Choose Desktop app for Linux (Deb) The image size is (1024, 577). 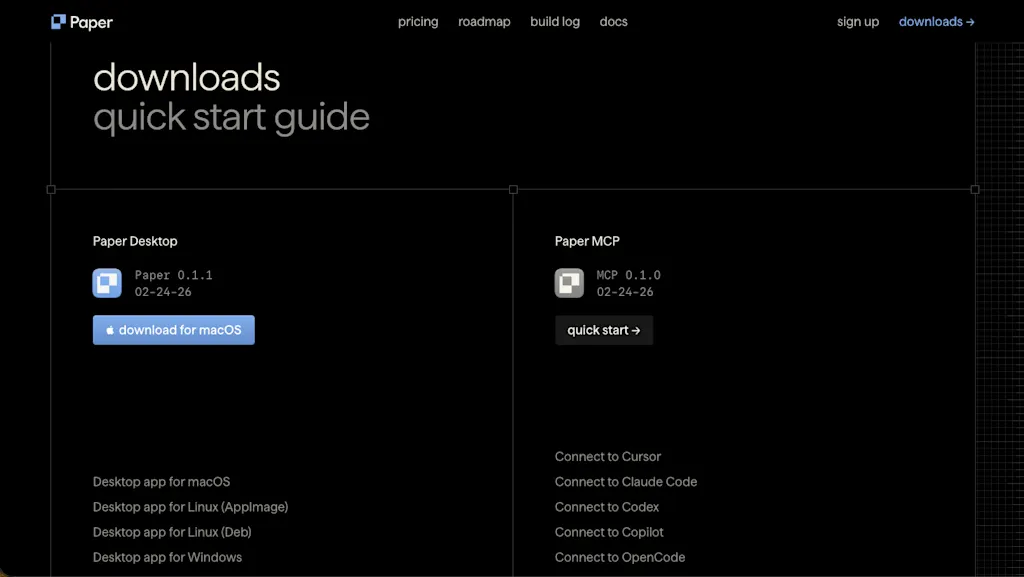[172, 532]
